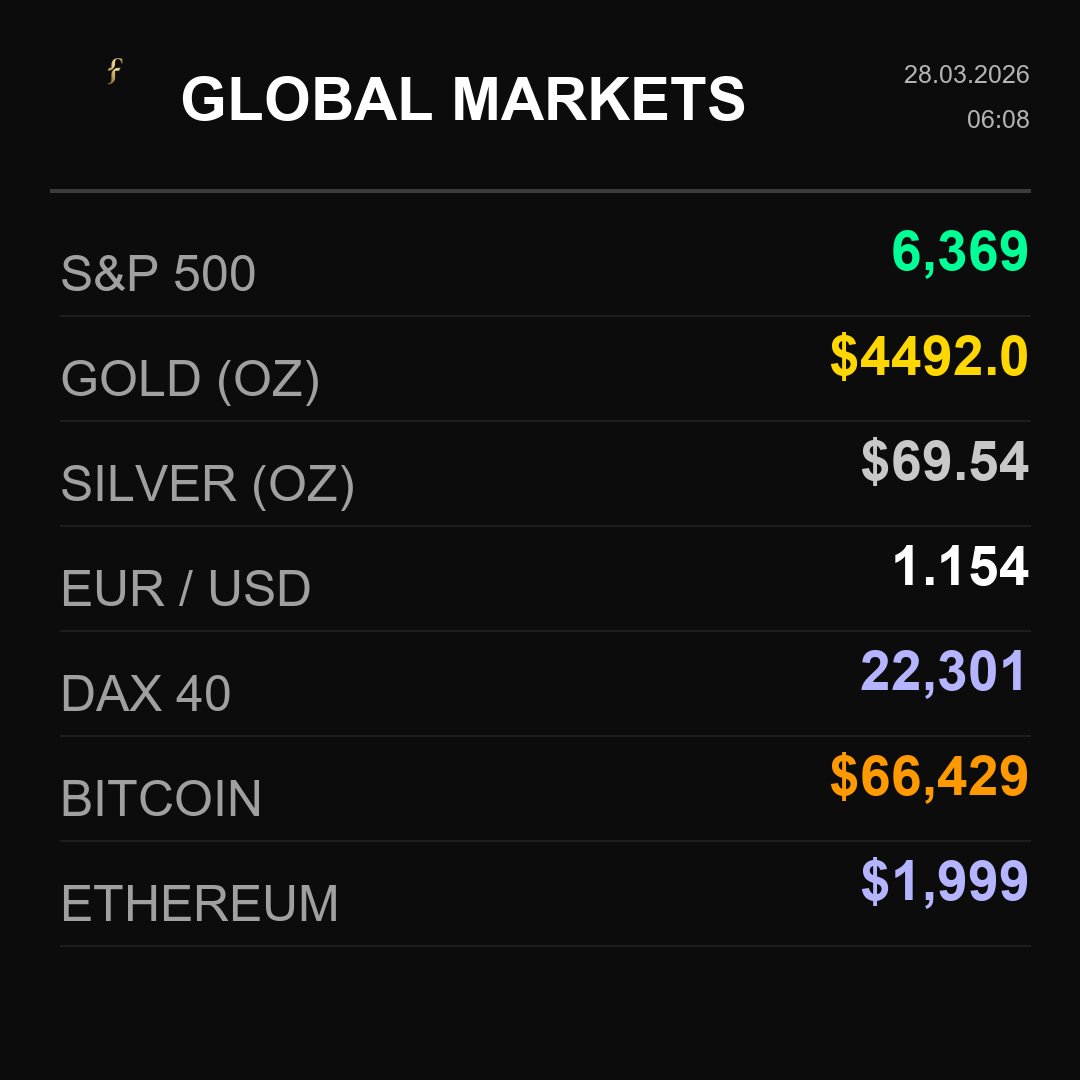Open the DAX 40 label
Image resolution: width=1080 pixels, height=1080 pixels.
145,694
